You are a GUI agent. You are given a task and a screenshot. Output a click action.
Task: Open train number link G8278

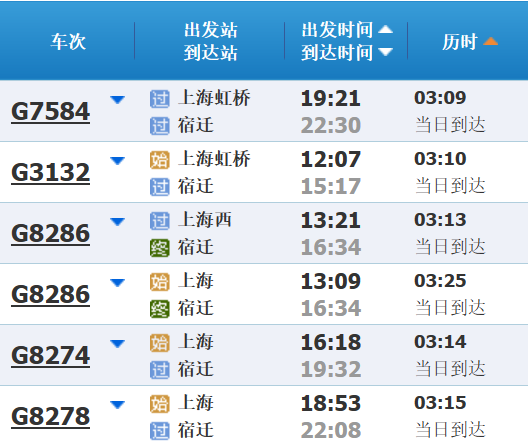pos(51,416)
